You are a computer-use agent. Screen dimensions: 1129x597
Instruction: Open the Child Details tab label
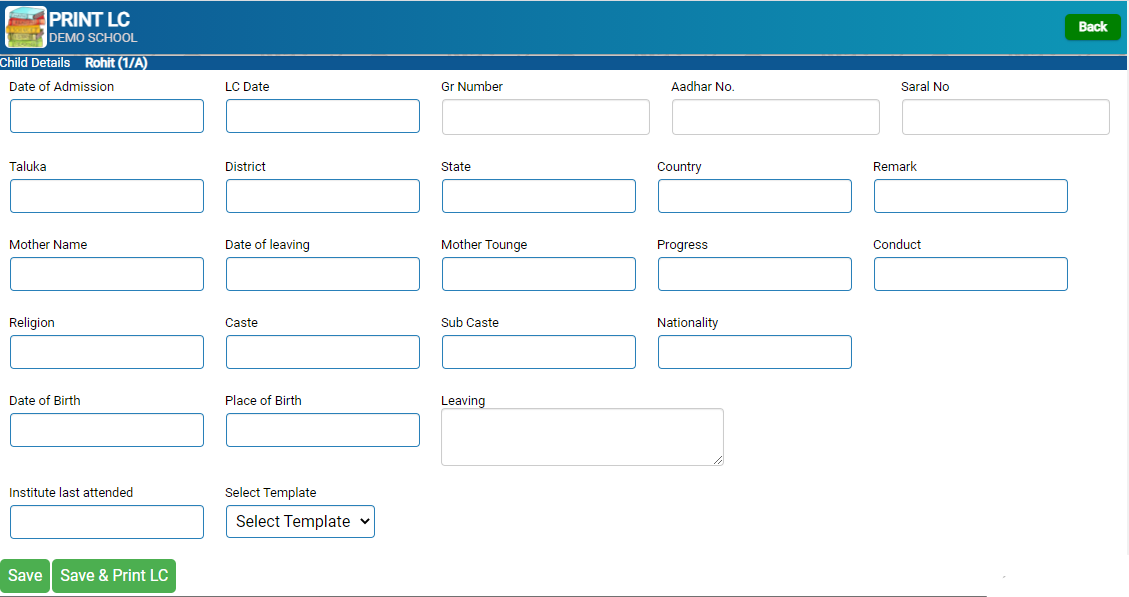coord(35,63)
